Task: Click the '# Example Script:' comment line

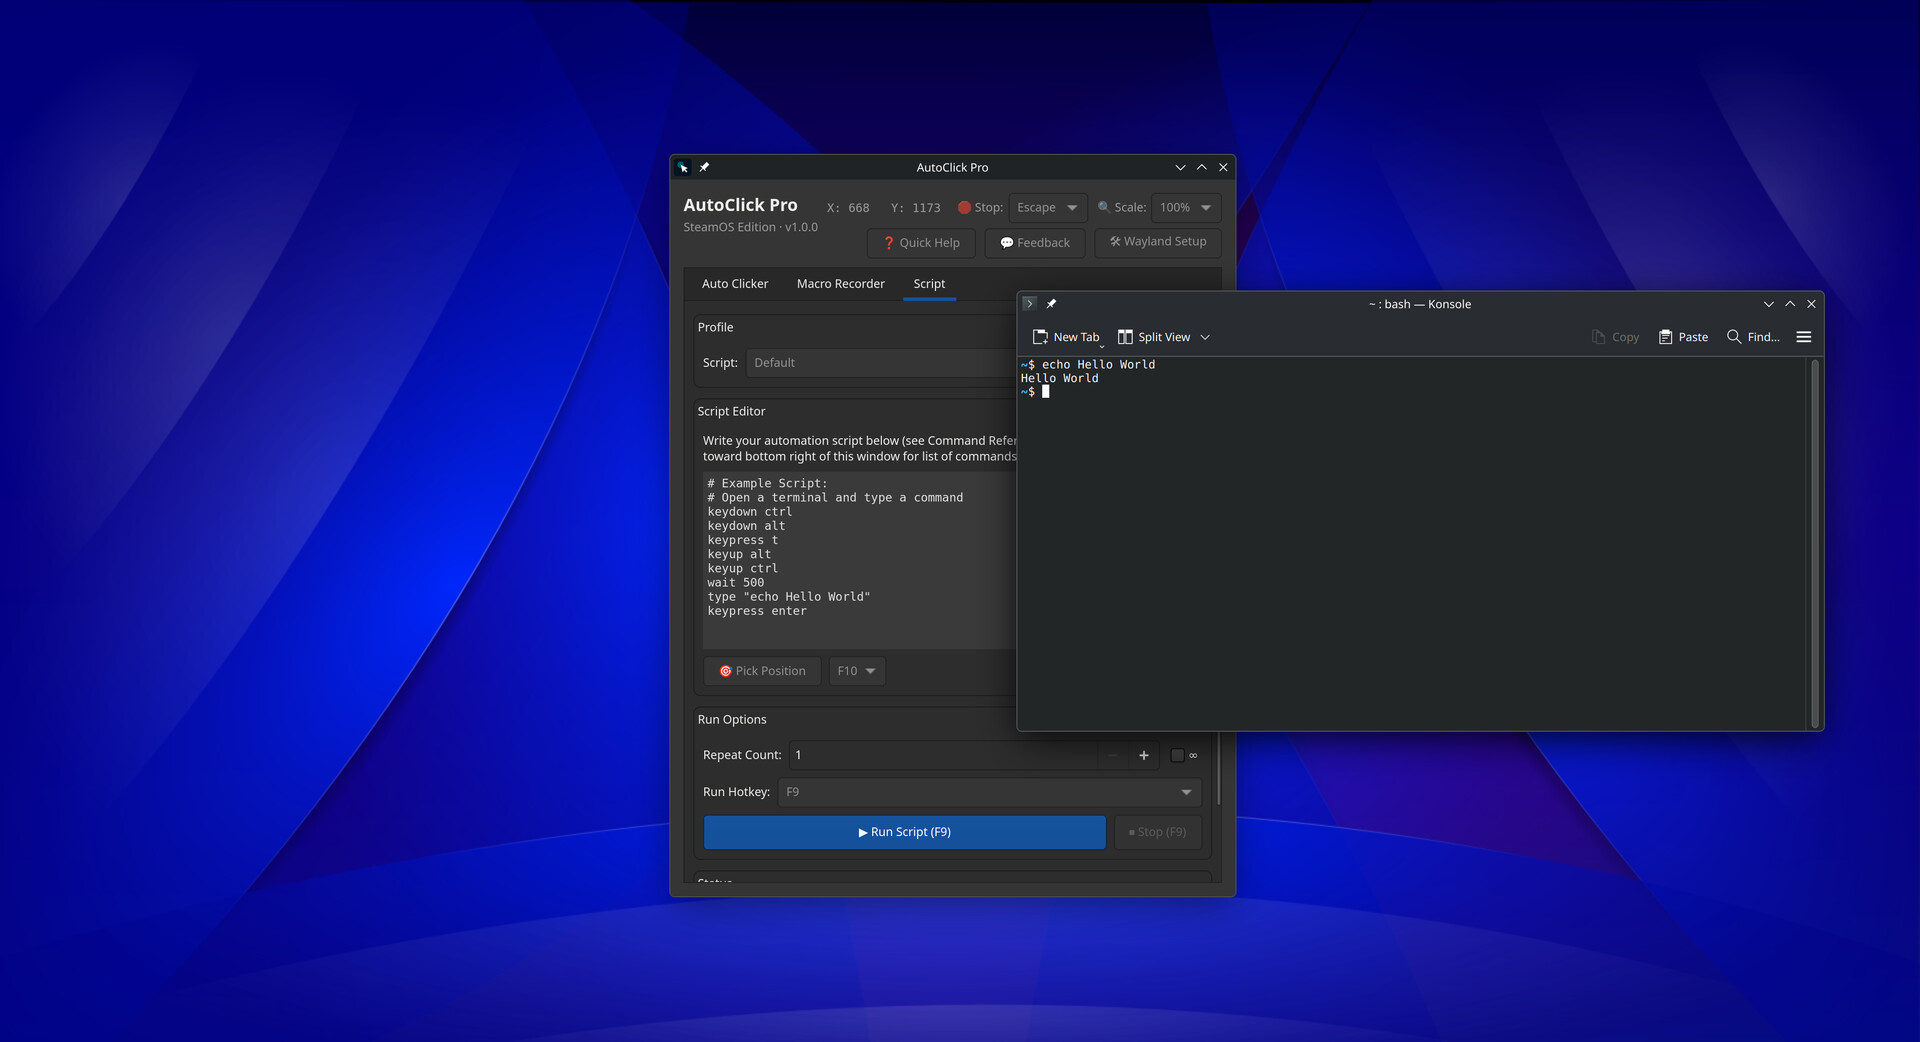Action: point(767,483)
